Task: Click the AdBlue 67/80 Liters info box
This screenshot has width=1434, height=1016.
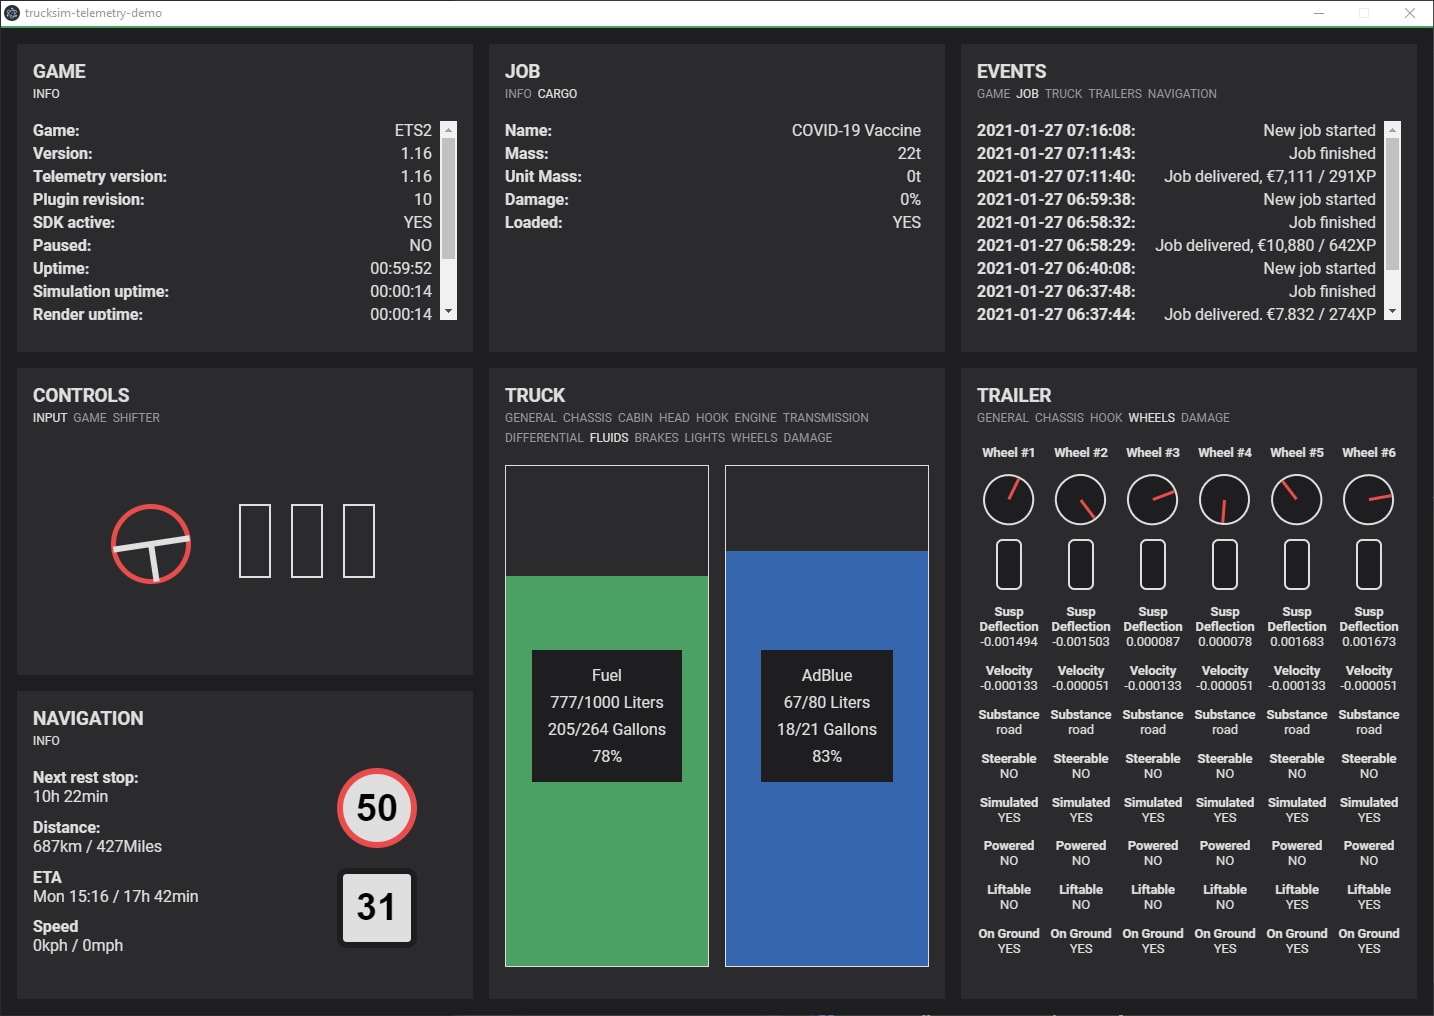Action: (x=827, y=716)
